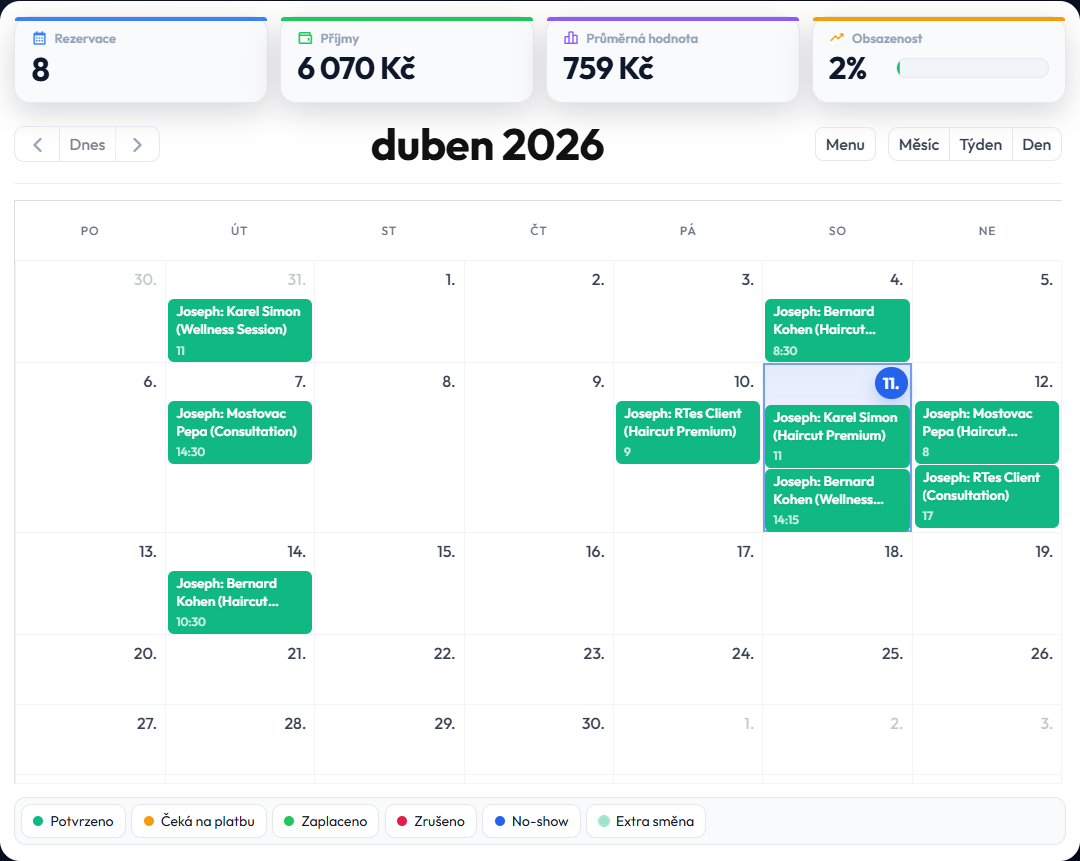This screenshot has width=1080, height=861.
Task: Go to next month with right chevron
Action: (137, 144)
